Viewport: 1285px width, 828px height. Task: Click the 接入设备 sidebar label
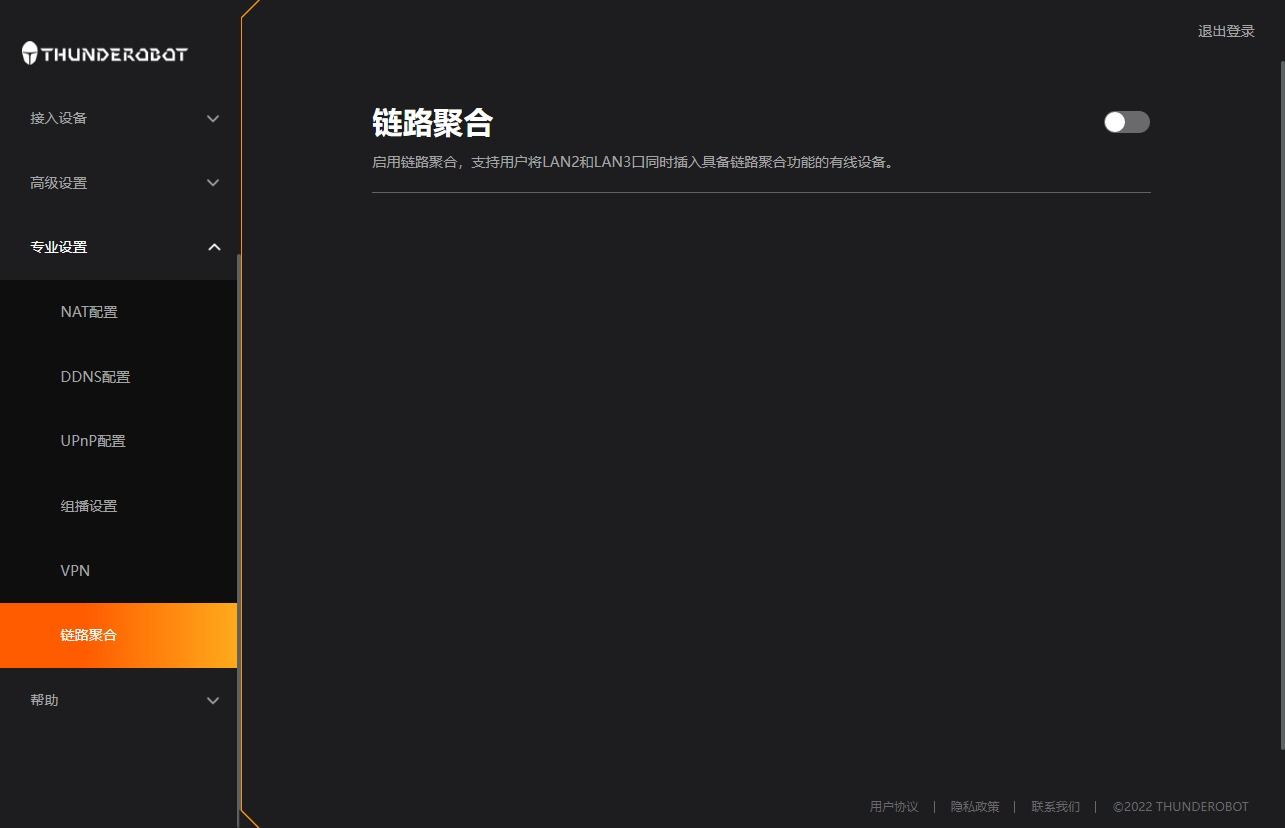(x=58, y=118)
